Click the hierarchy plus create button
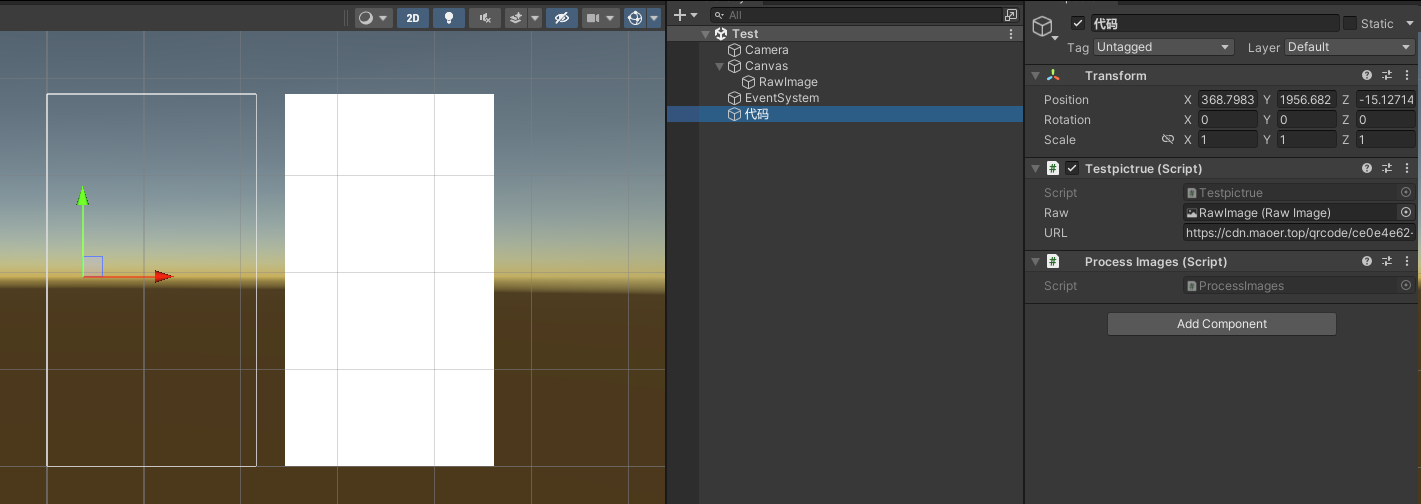 pos(685,15)
